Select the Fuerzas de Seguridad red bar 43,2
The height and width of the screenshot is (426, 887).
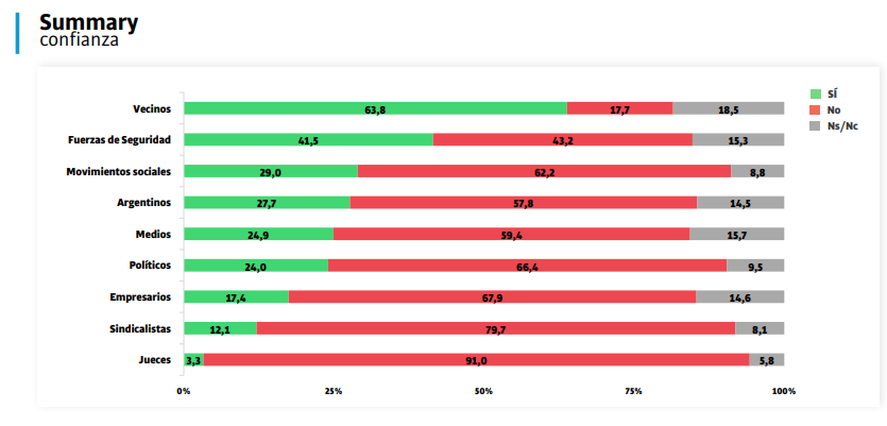click(x=563, y=140)
